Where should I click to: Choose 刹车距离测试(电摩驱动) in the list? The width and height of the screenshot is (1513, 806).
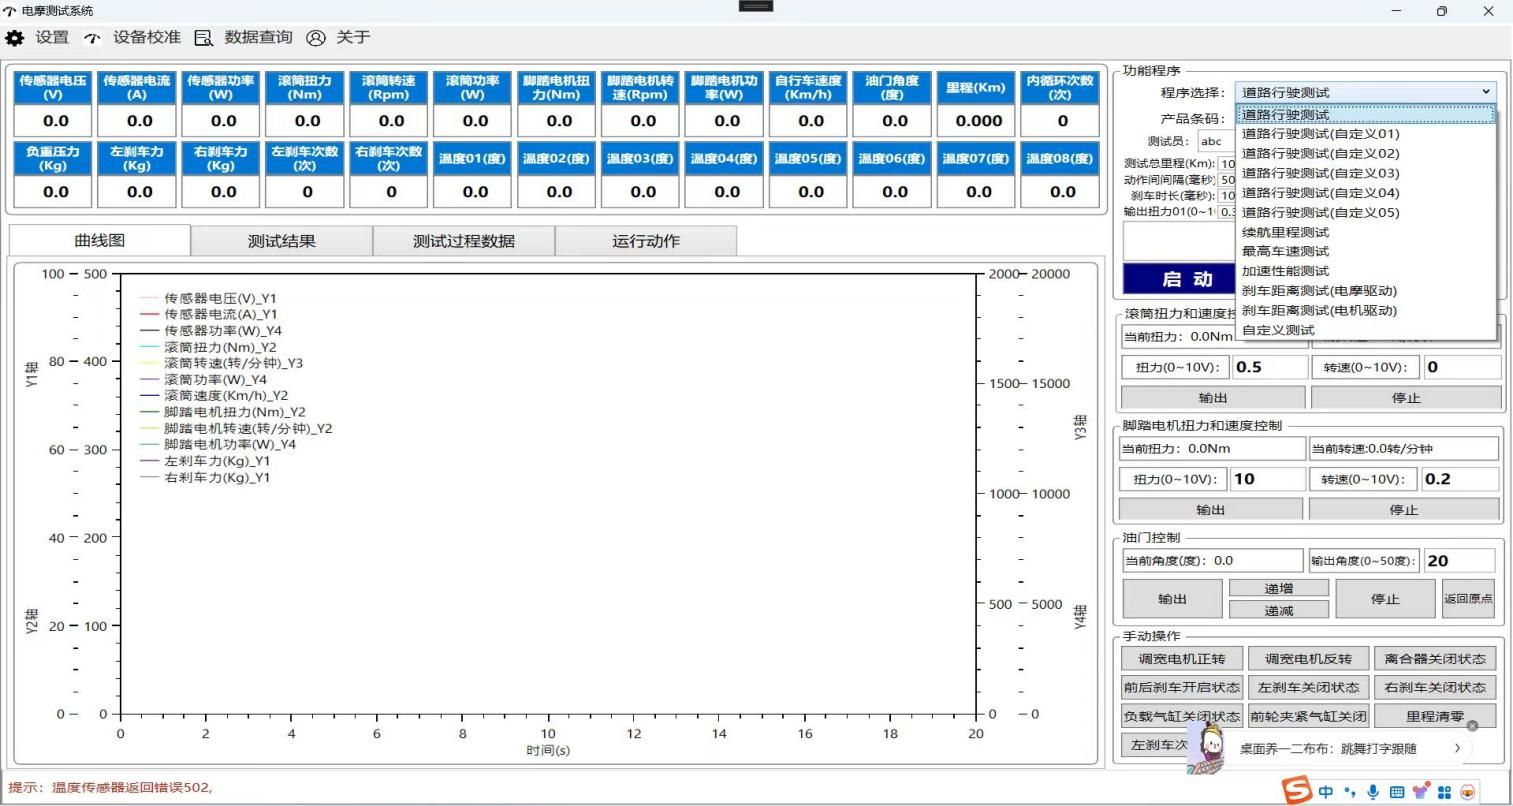1319,291
